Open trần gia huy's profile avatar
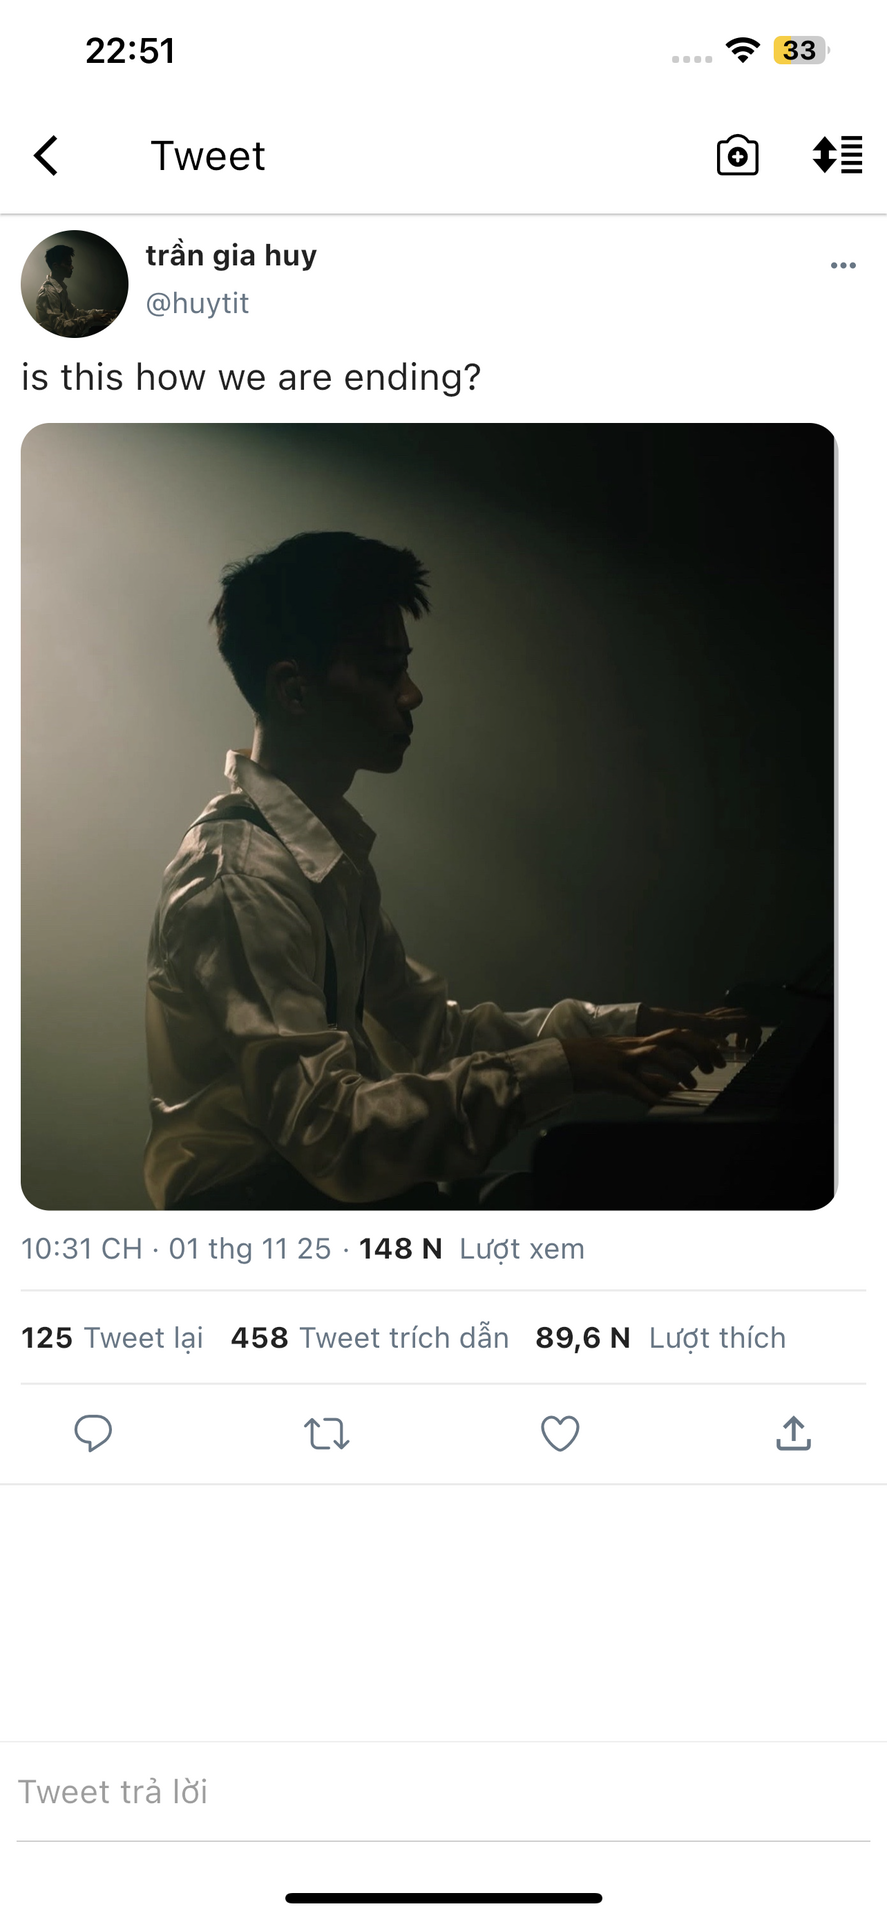 click(x=75, y=284)
